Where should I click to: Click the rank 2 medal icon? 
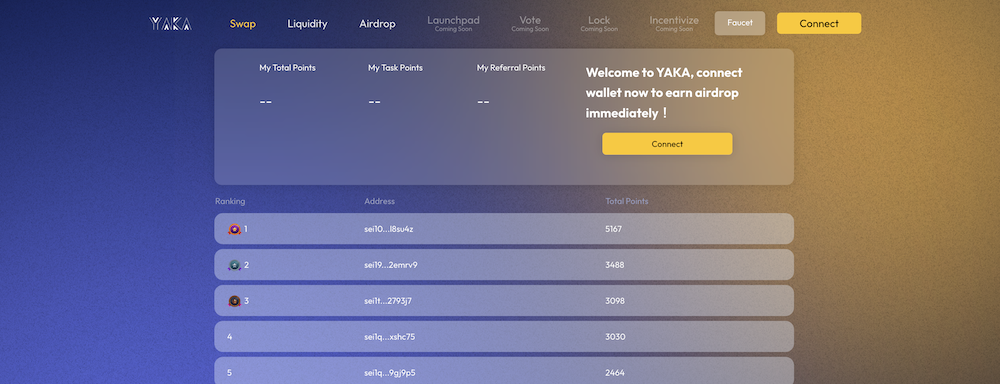[234, 265]
